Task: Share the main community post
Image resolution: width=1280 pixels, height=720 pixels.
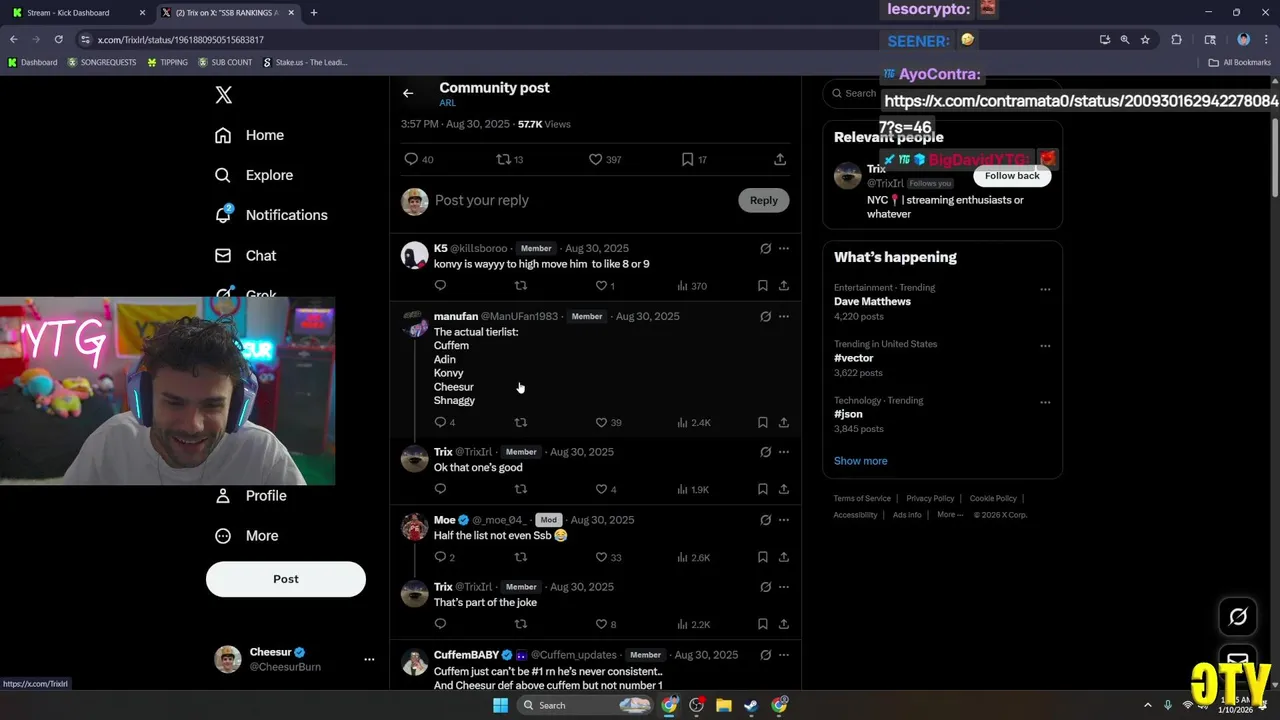Action: pos(780,159)
